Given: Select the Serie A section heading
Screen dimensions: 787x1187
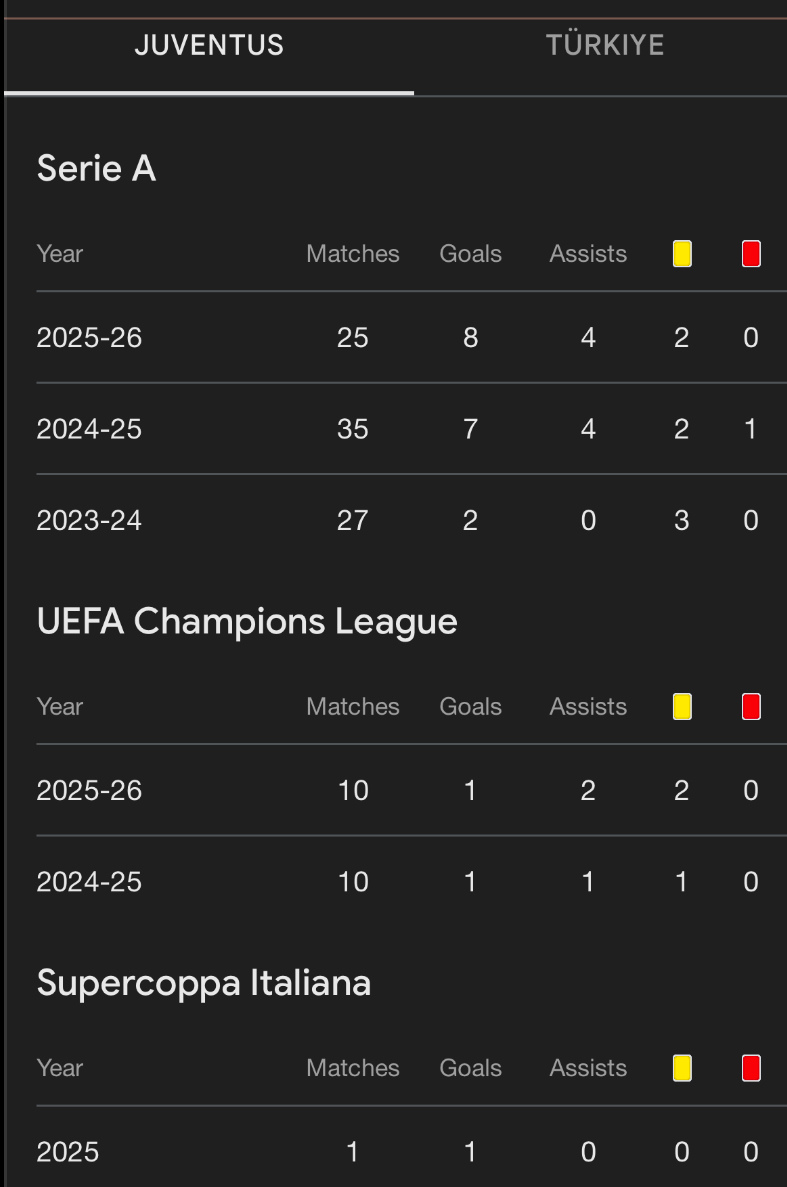Looking at the screenshot, I should click(96, 169).
